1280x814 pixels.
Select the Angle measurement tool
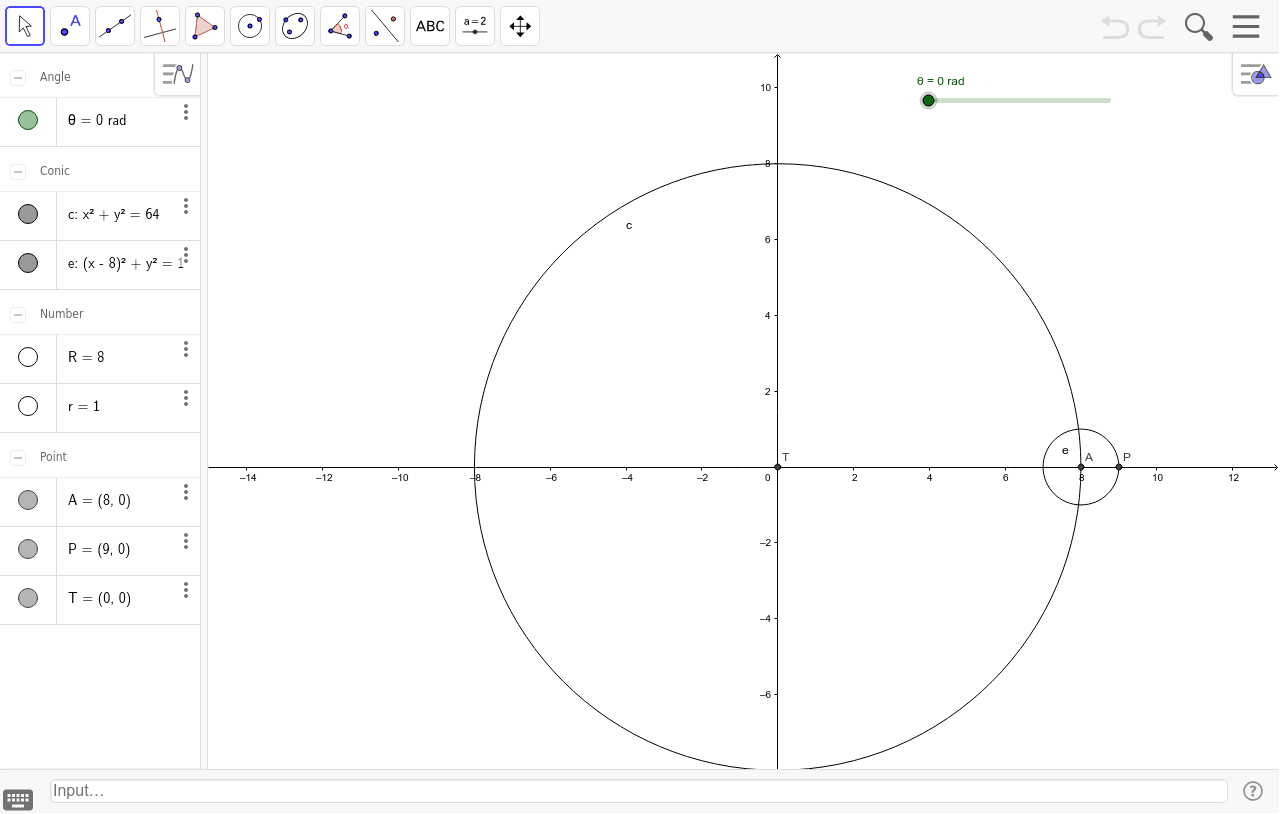click(340, 26)
